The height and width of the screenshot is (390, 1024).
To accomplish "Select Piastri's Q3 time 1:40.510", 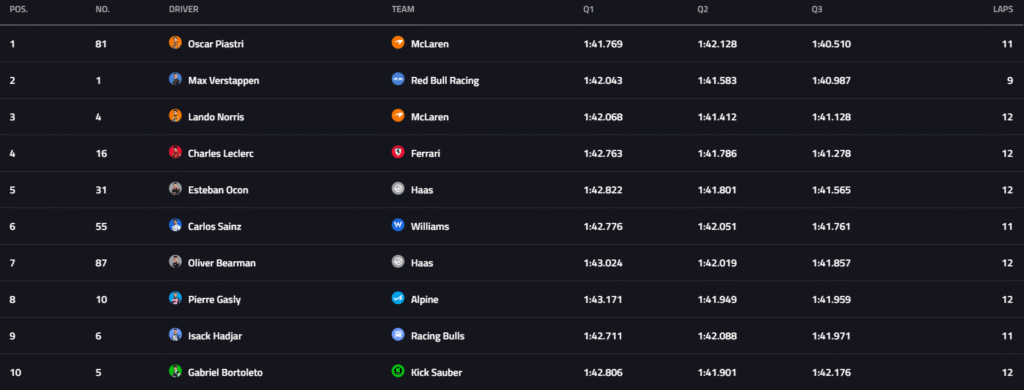I will (831, 44).
